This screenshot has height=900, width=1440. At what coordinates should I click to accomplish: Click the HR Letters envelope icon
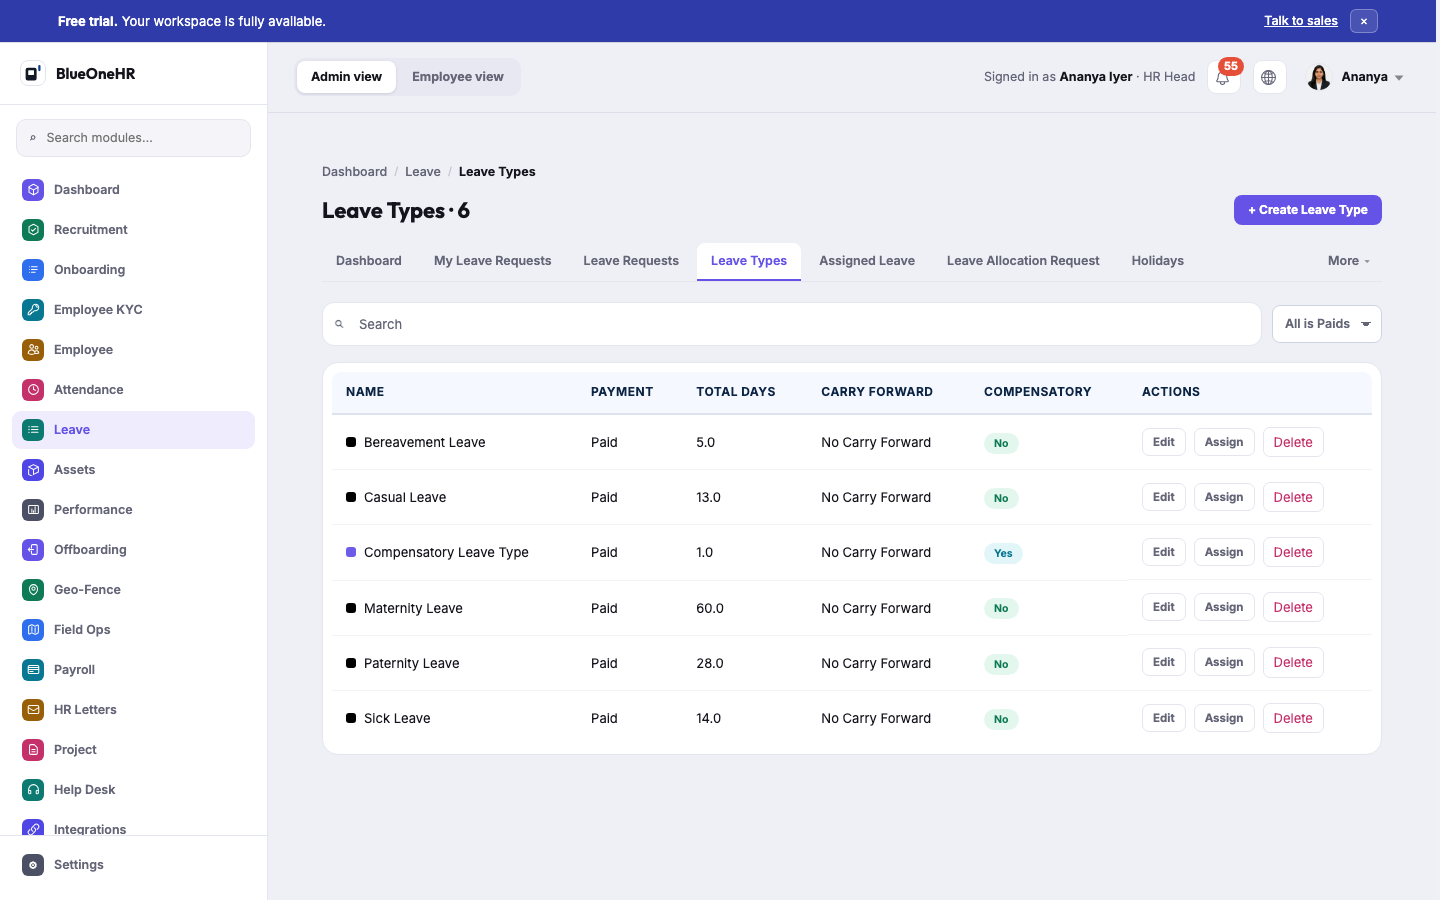tap(33, 709)
